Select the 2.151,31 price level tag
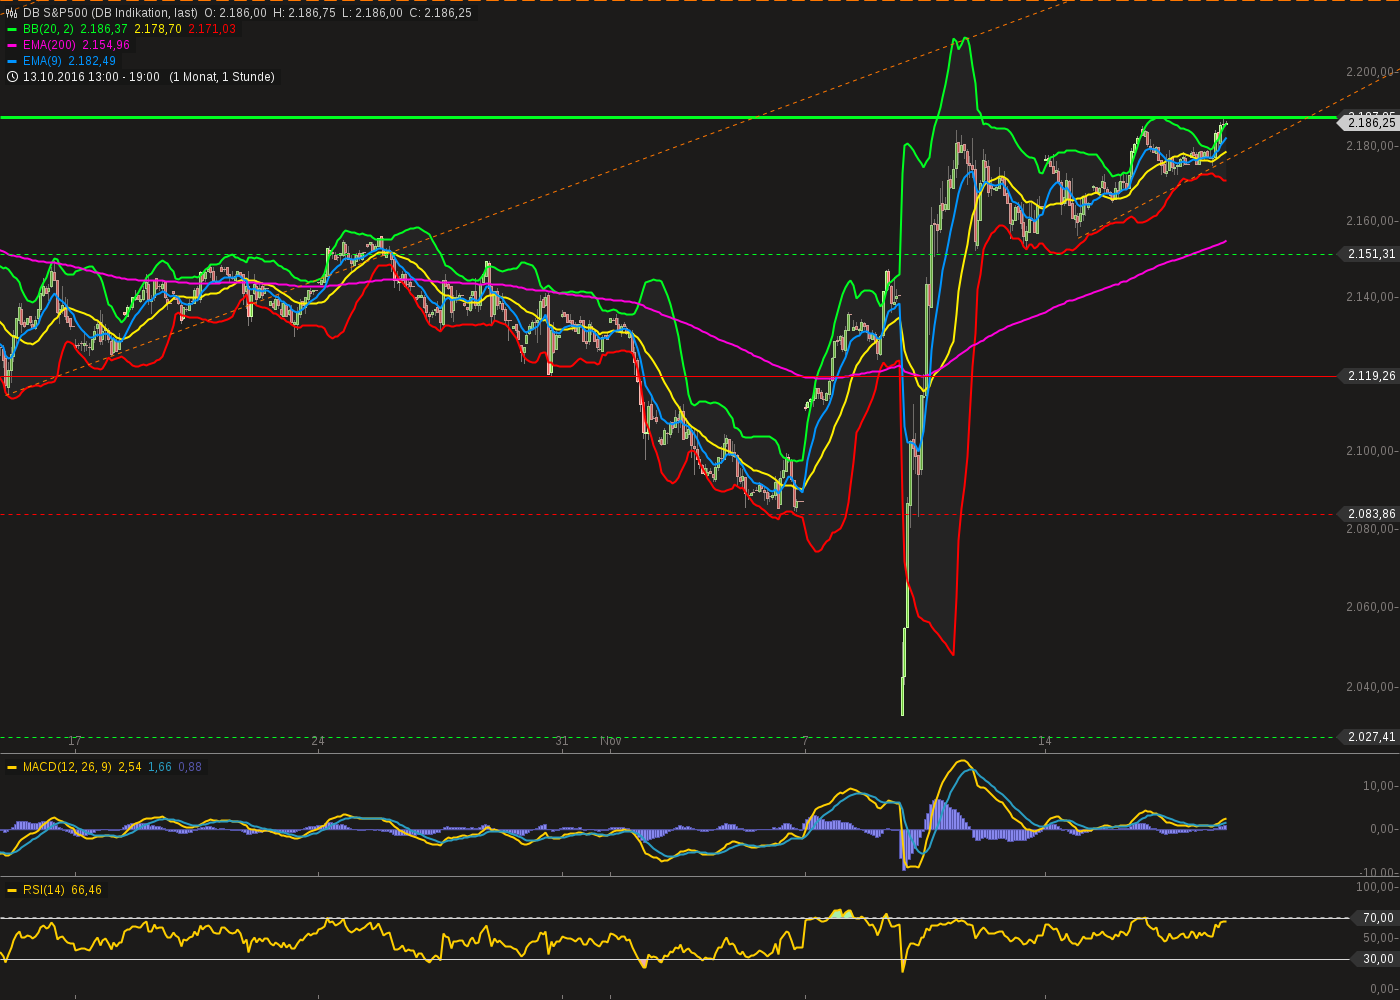 point(1368,254)
